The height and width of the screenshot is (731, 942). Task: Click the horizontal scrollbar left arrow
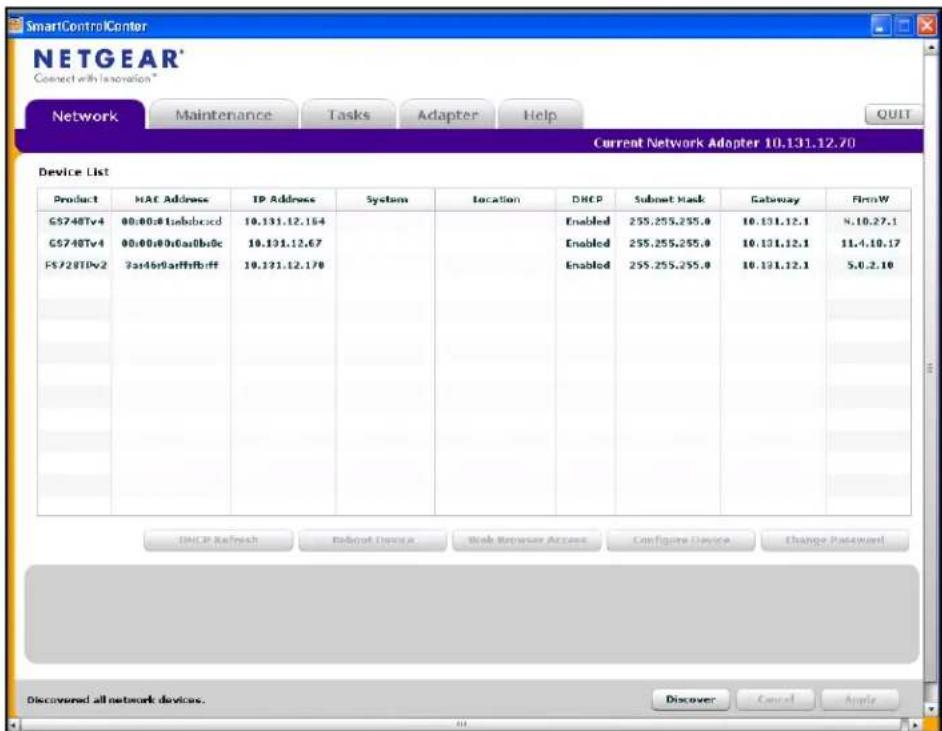coord(13,724)
